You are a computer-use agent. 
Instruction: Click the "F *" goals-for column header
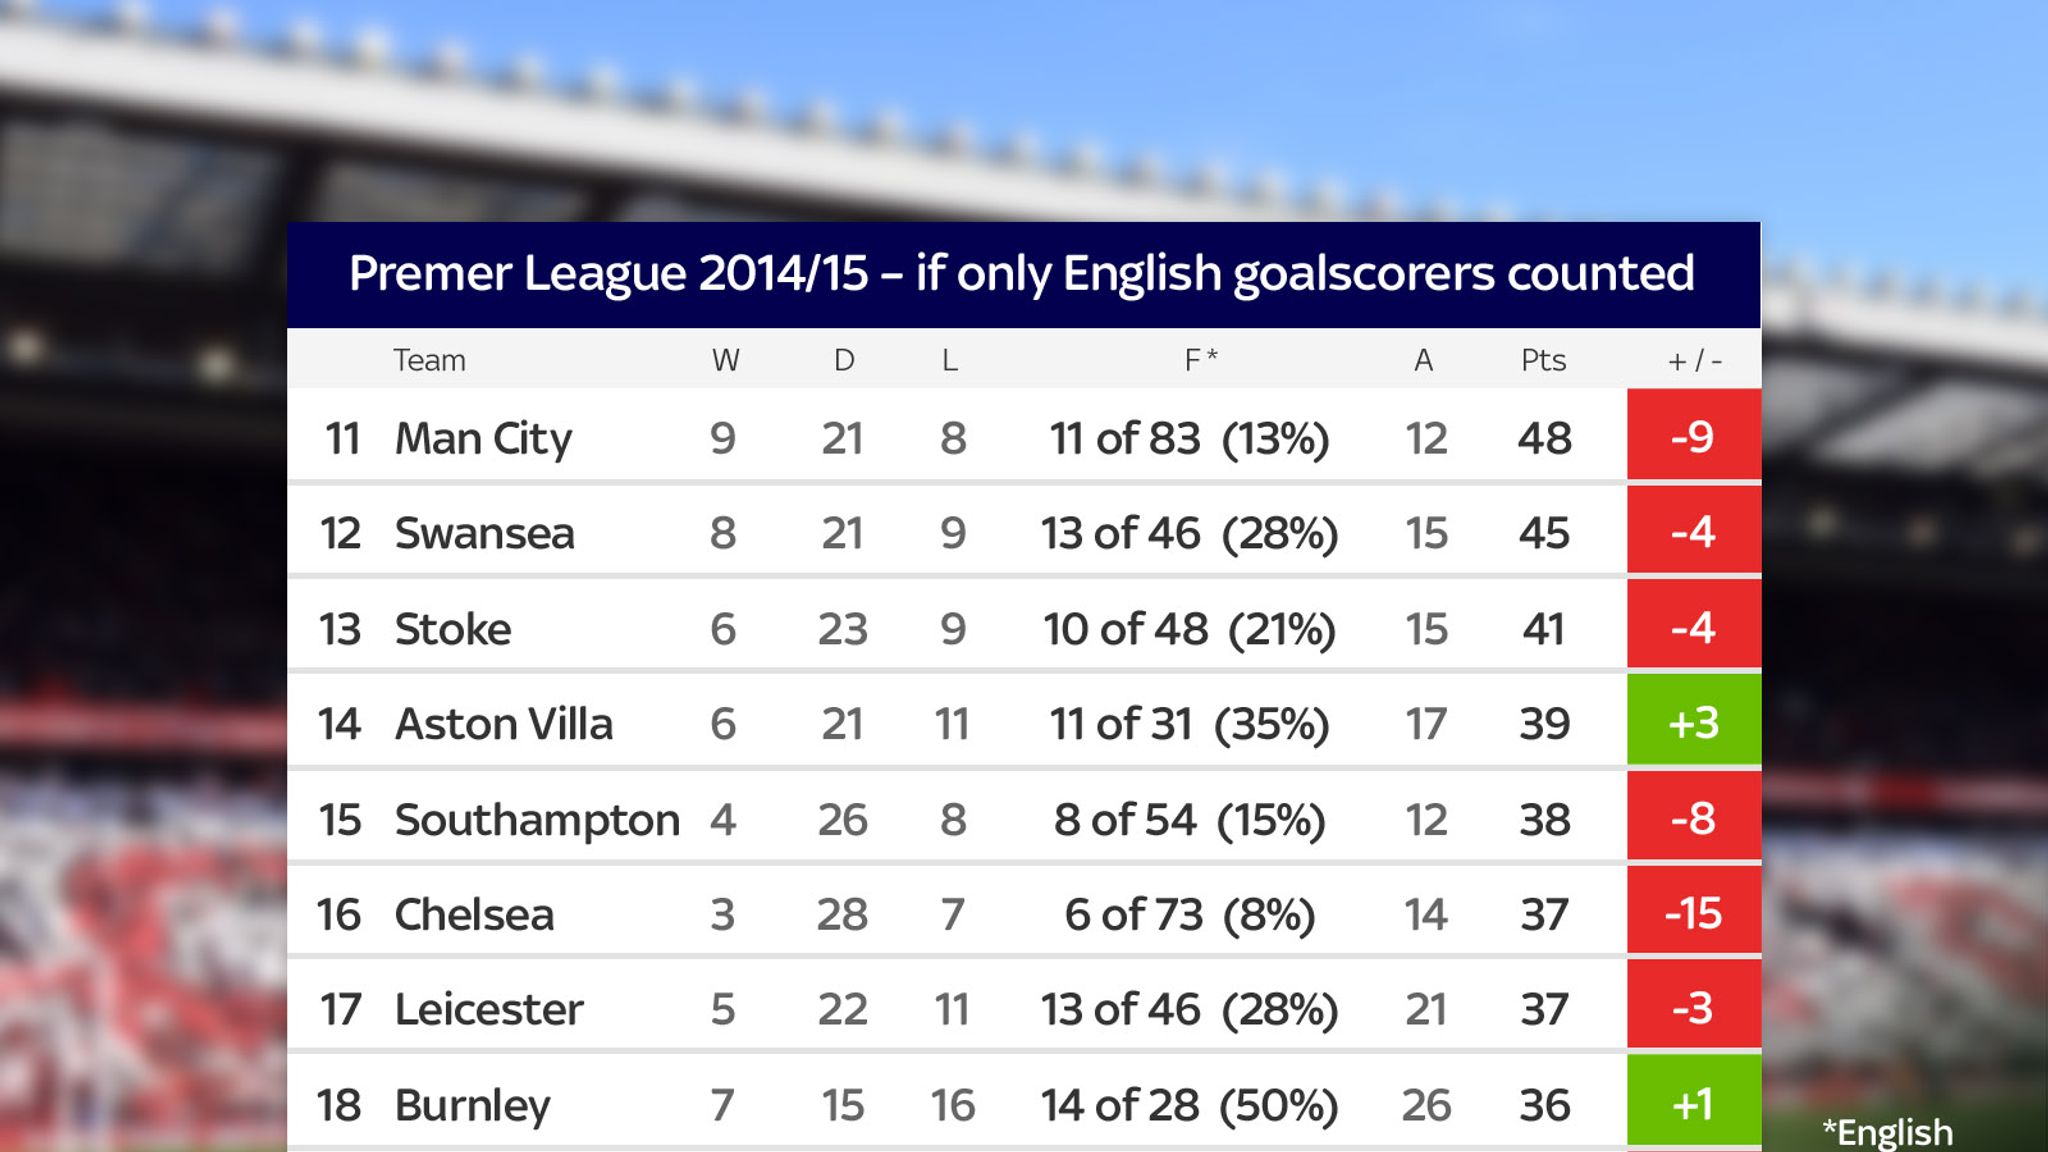pyautogui.click(x=1200, y=360)
